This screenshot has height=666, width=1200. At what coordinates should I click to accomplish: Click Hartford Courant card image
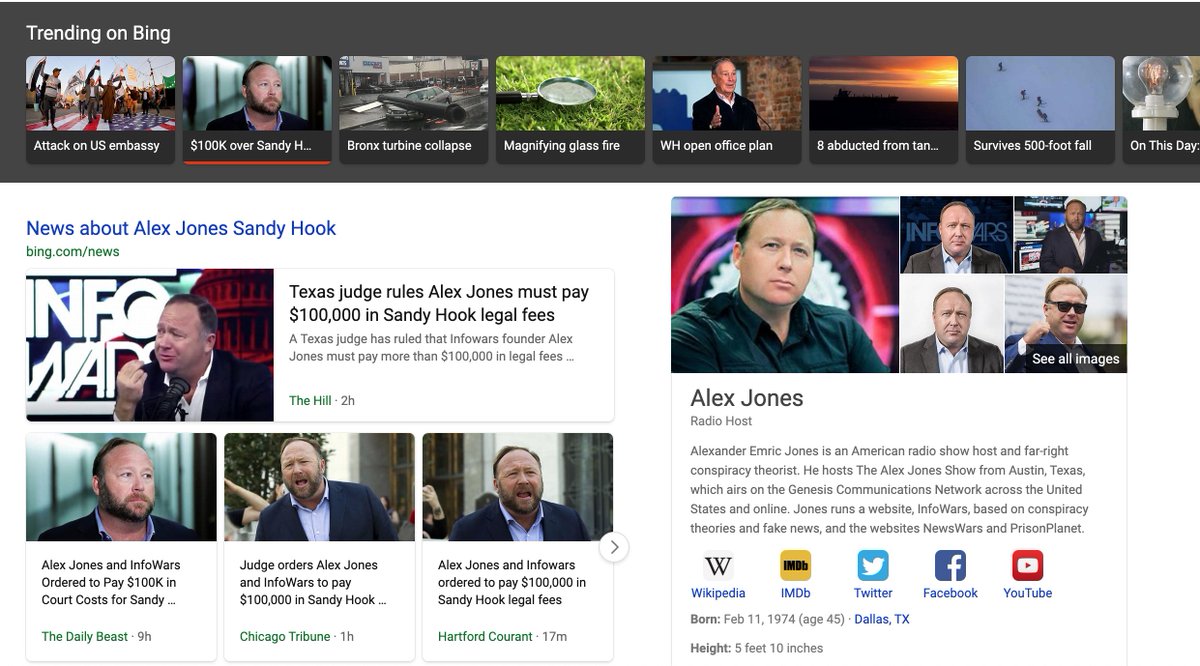click(x=518, y=487)
